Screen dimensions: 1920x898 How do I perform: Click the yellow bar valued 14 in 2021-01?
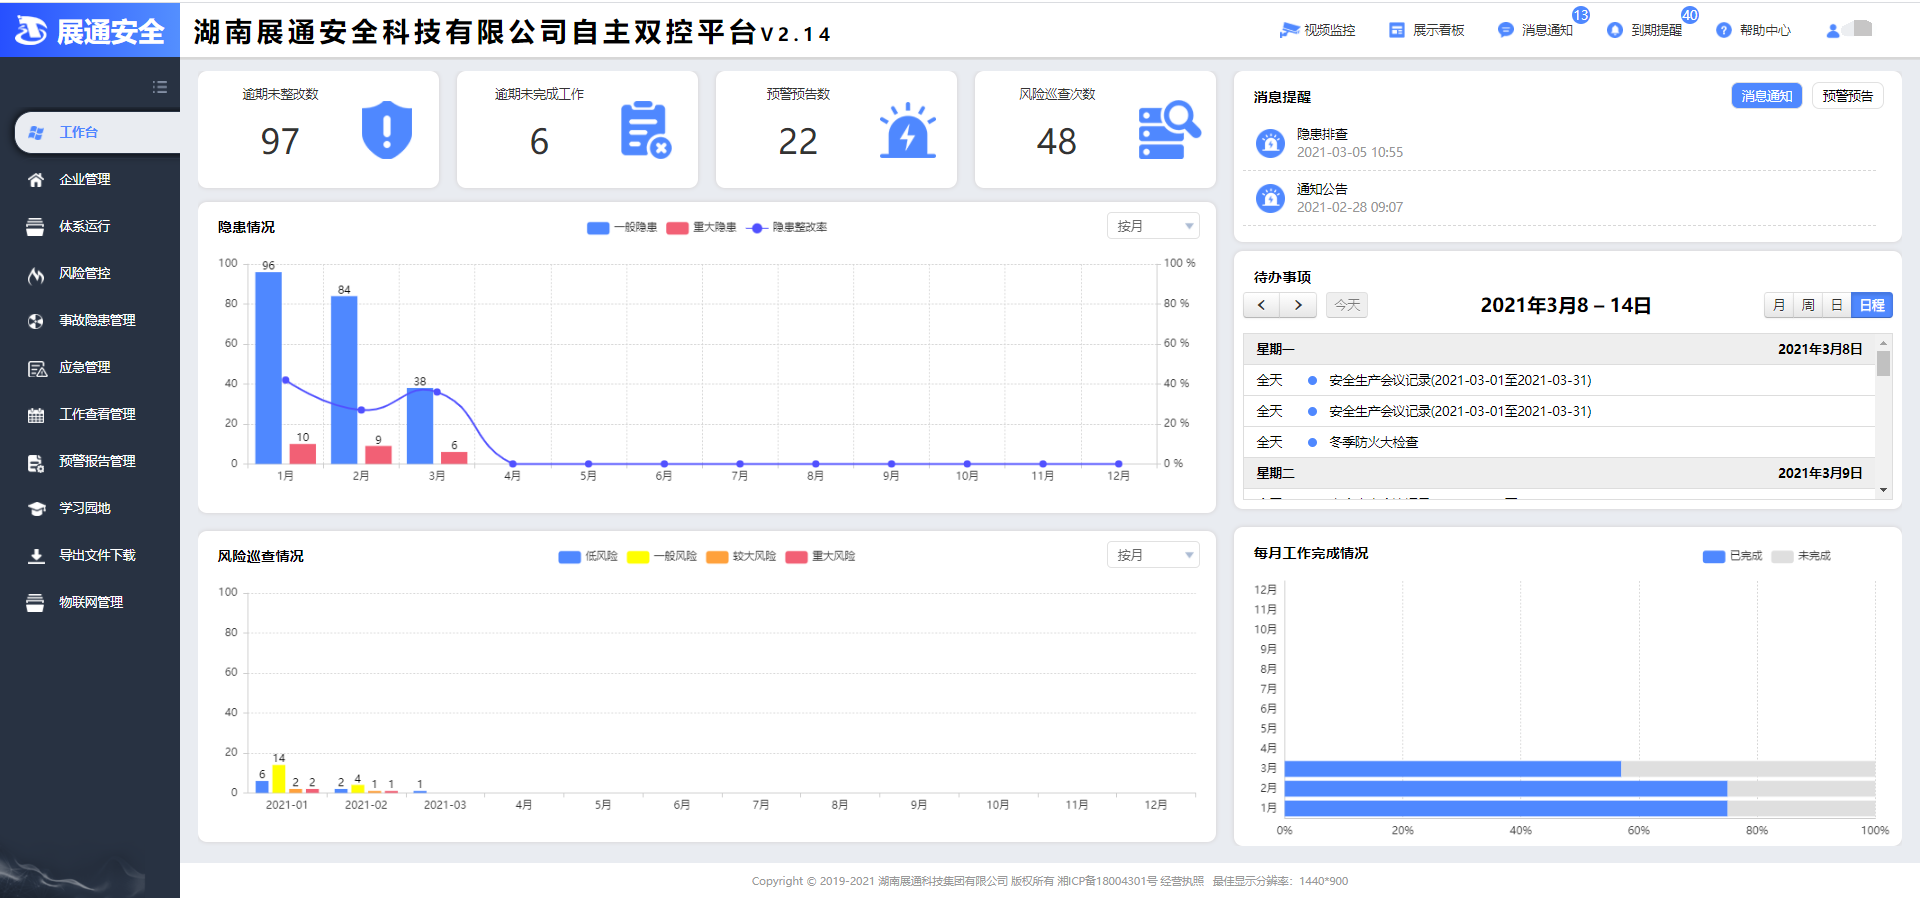tap(279, 779)
